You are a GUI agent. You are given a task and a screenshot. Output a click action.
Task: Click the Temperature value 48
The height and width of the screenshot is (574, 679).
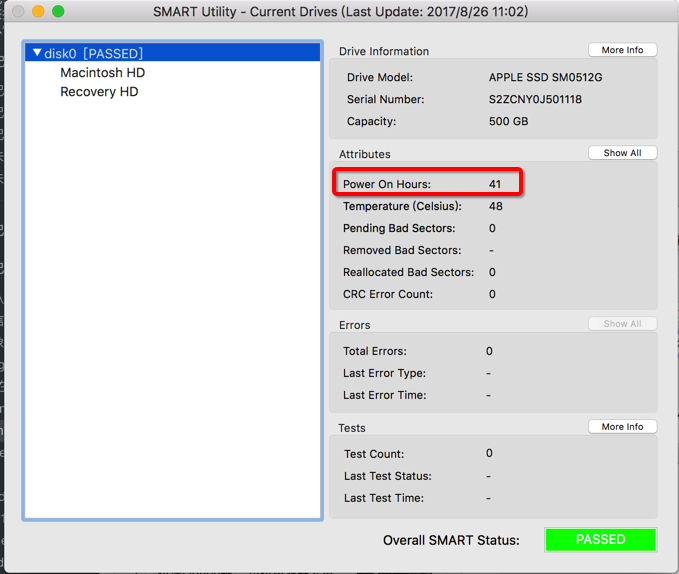[x=496, y=206]
